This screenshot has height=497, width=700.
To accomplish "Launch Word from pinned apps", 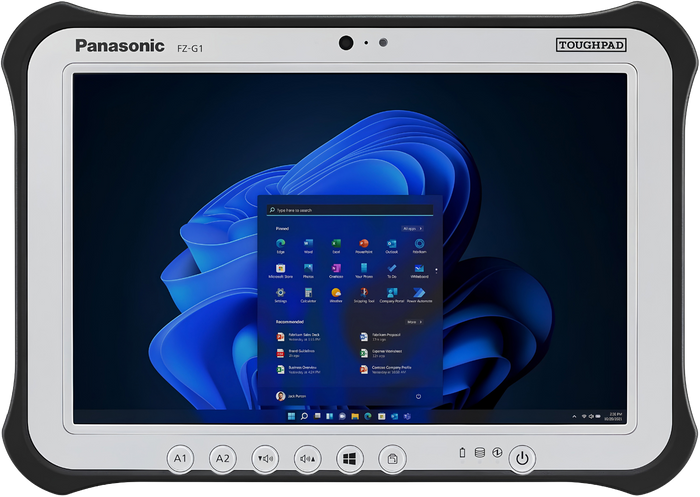I will [308, 246].
